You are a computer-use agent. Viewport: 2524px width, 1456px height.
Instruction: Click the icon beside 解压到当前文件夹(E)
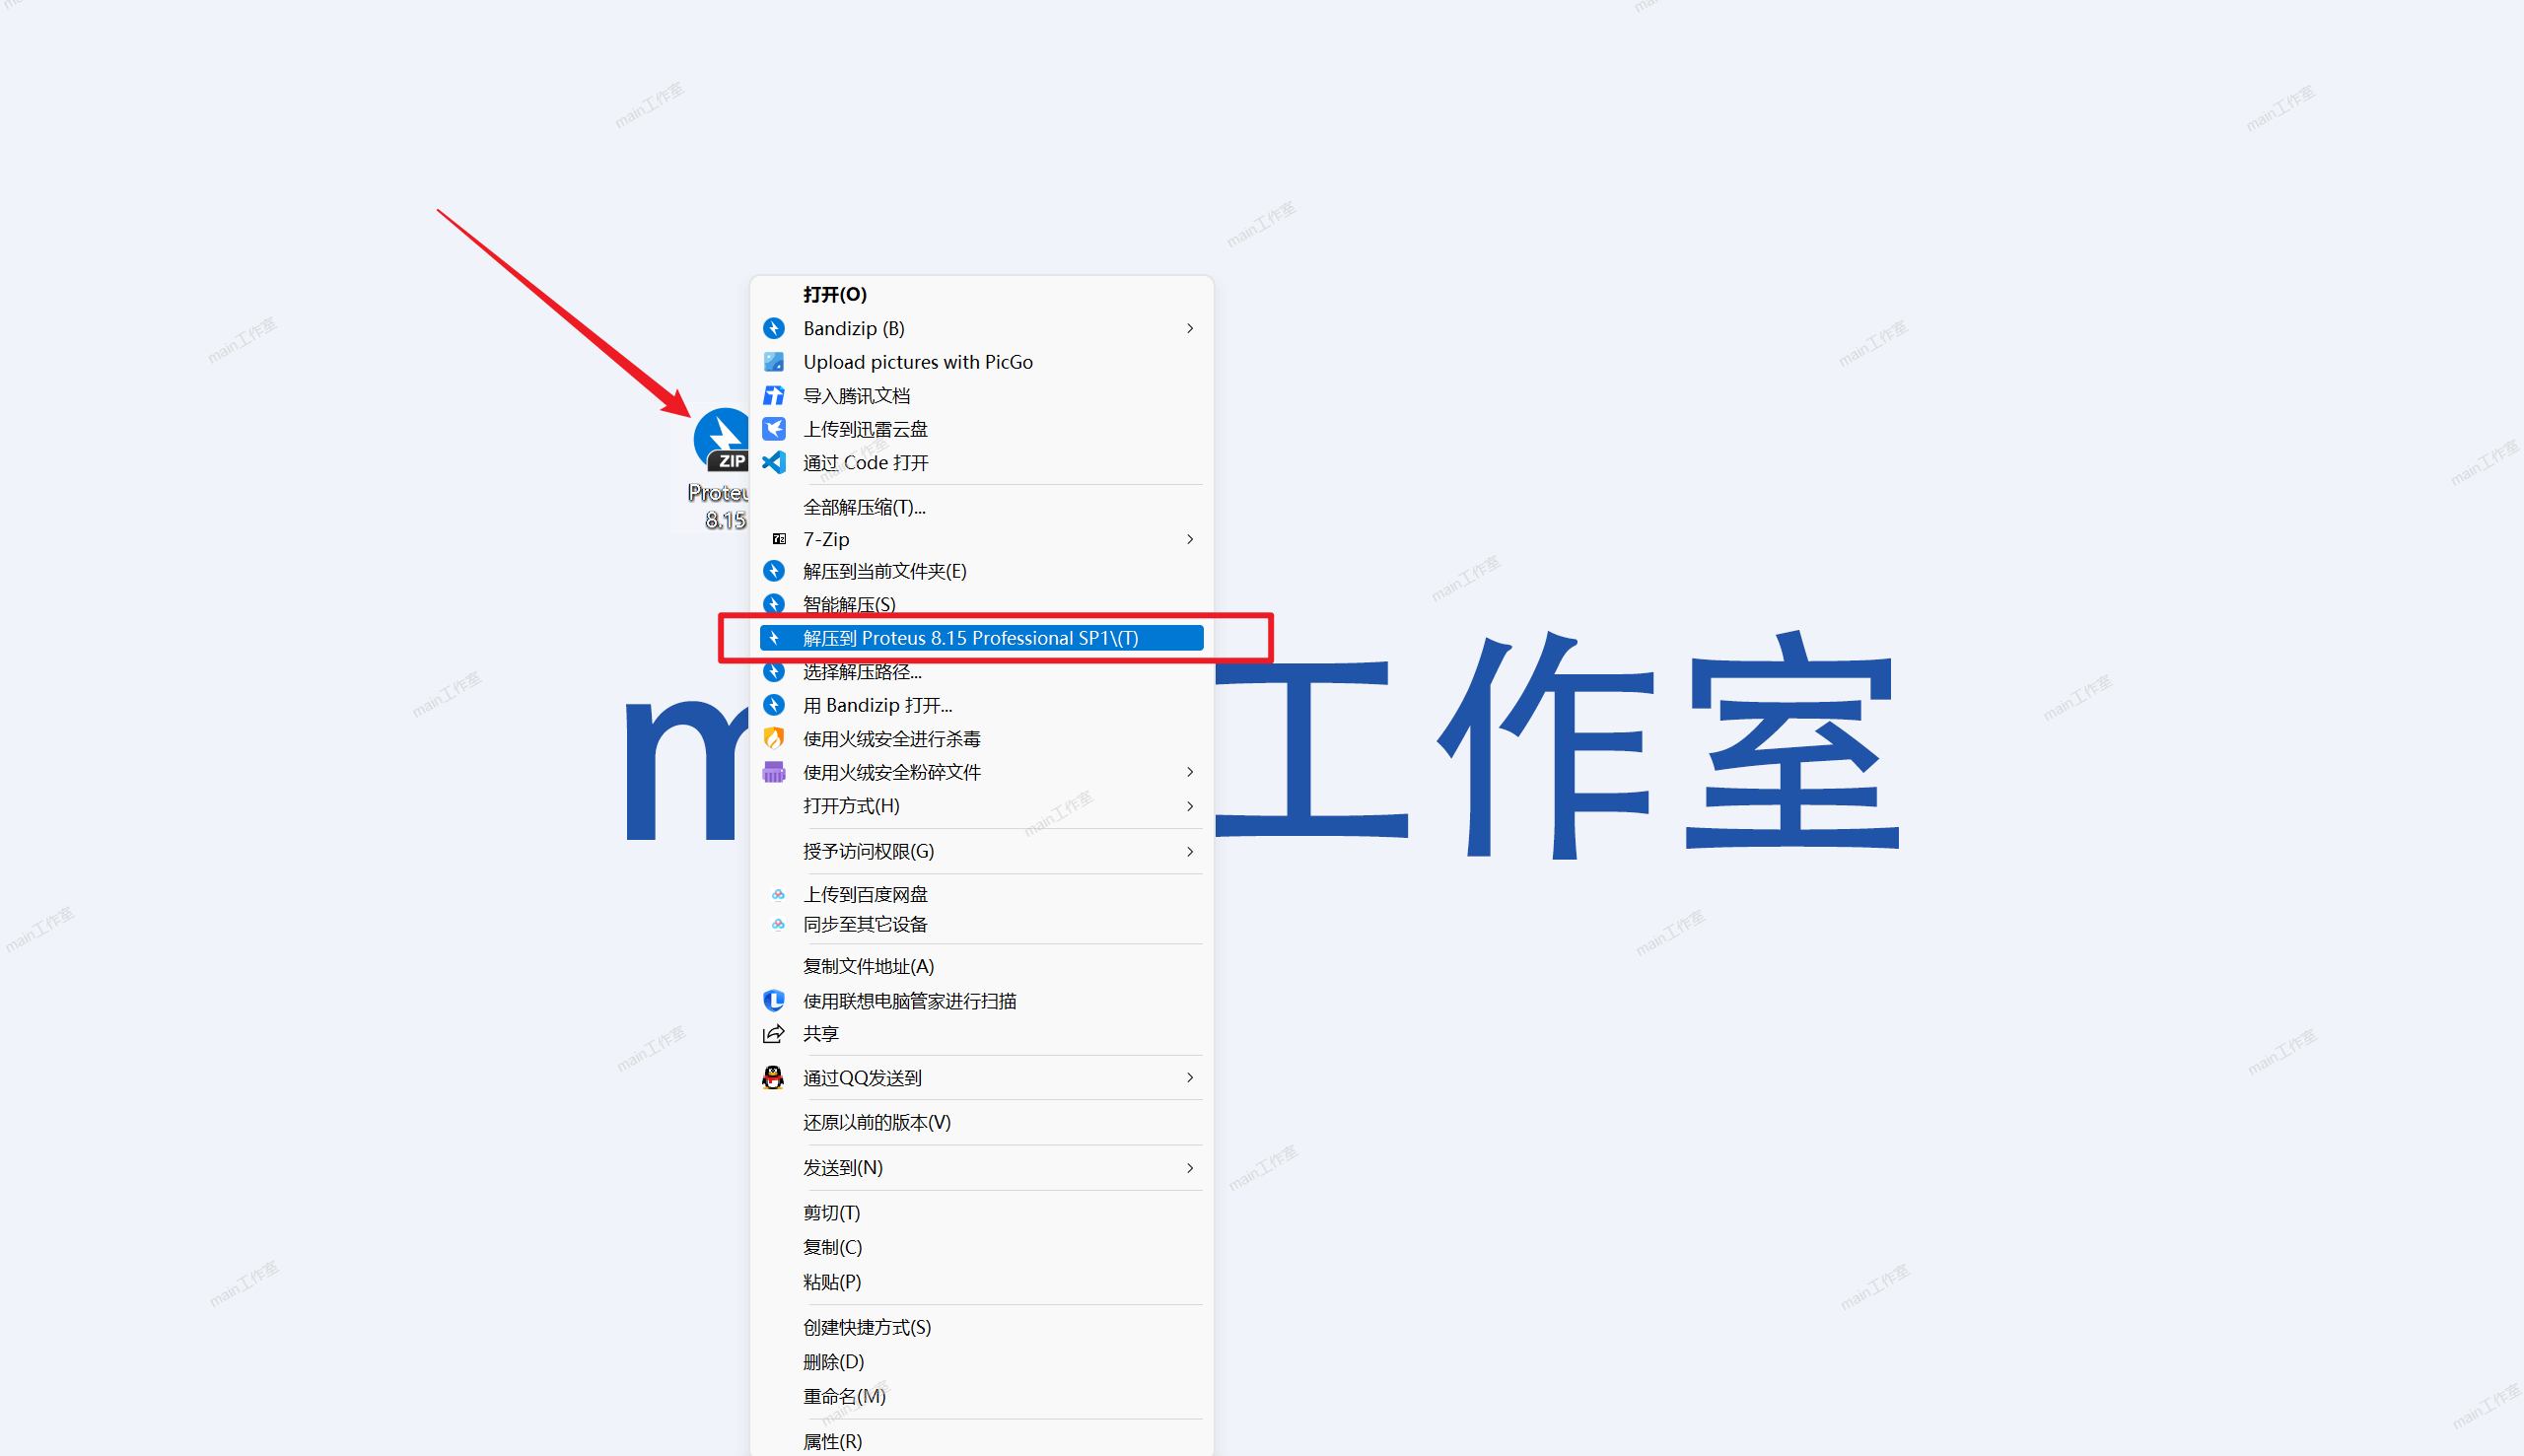click(774, 571)
